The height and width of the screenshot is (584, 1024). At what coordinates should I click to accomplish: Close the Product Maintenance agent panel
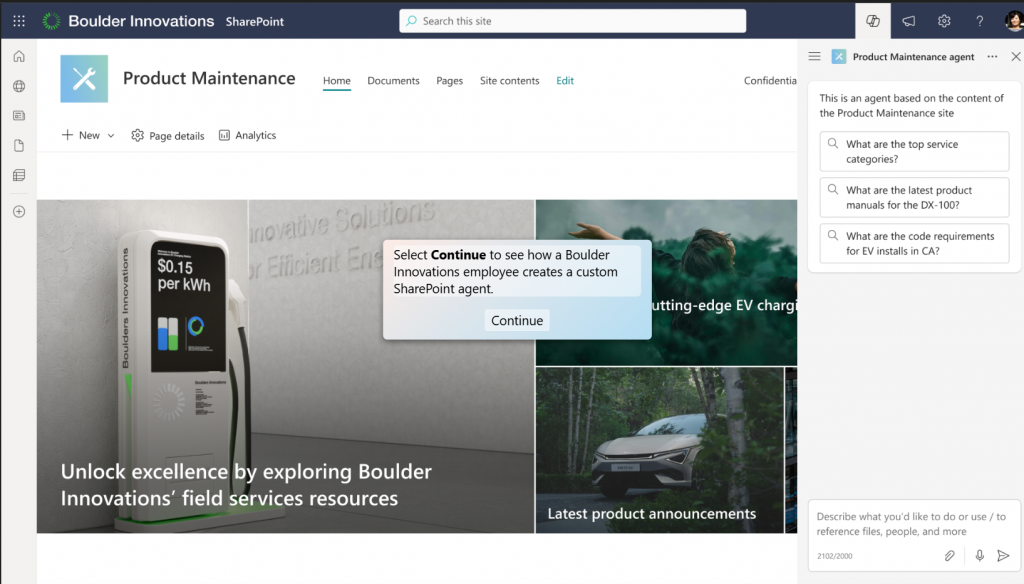(1016, 56)
